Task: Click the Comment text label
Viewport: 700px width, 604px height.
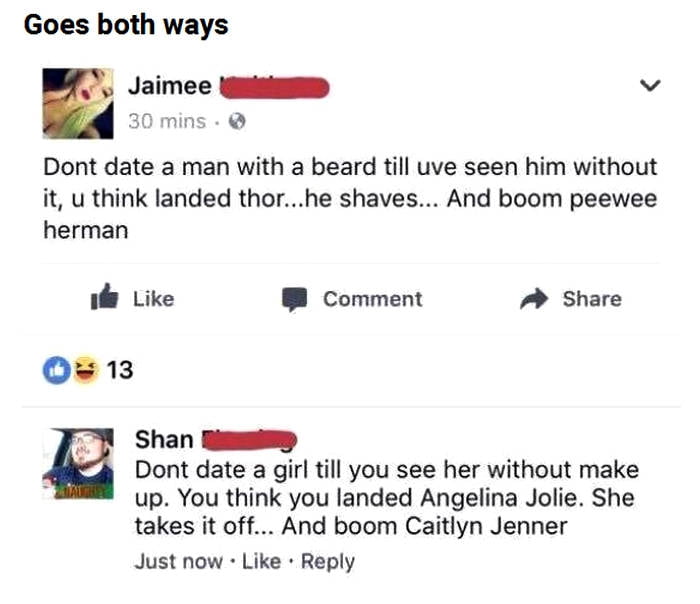Action: (x=373, y=299)
